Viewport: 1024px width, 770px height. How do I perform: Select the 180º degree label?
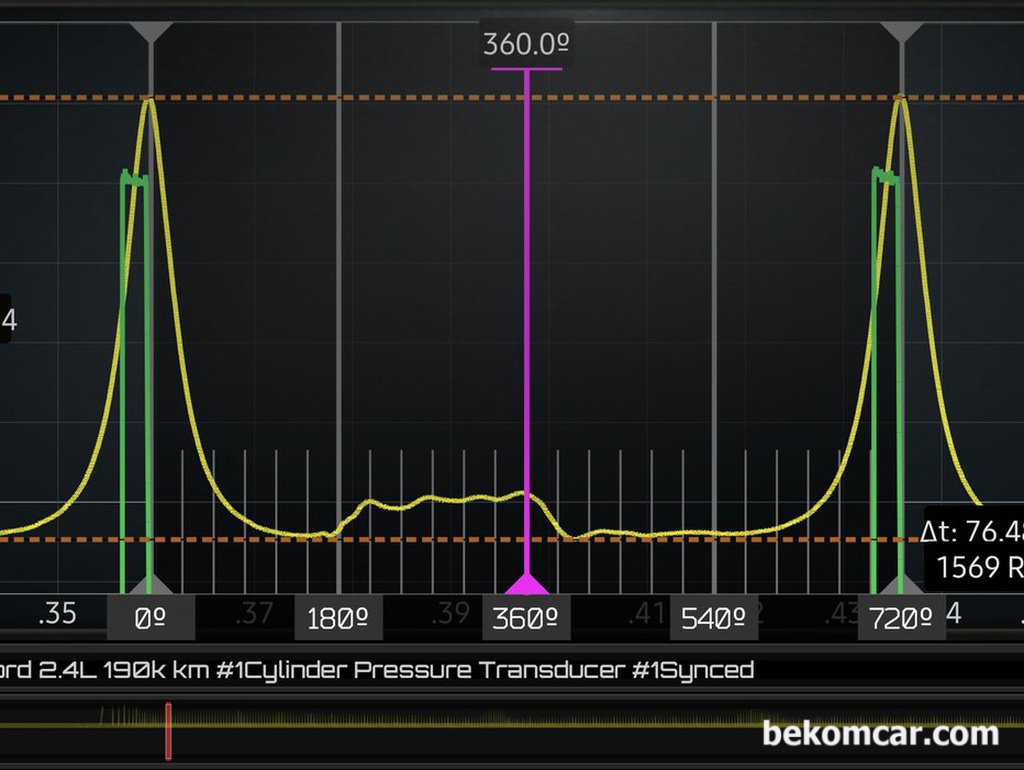[x=338, y=618]
